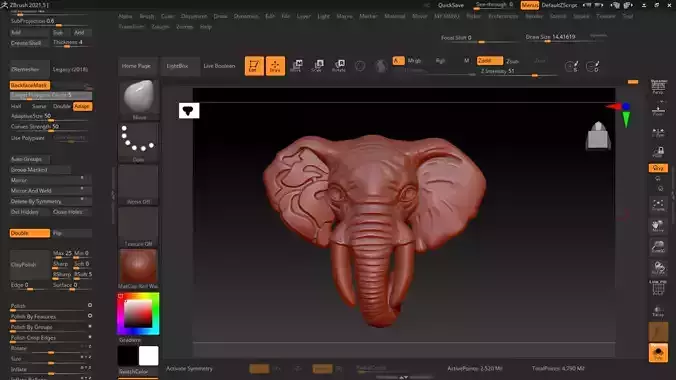Click the Transp transparency icon
Viewport: 676px width, 380px height.
658,311
